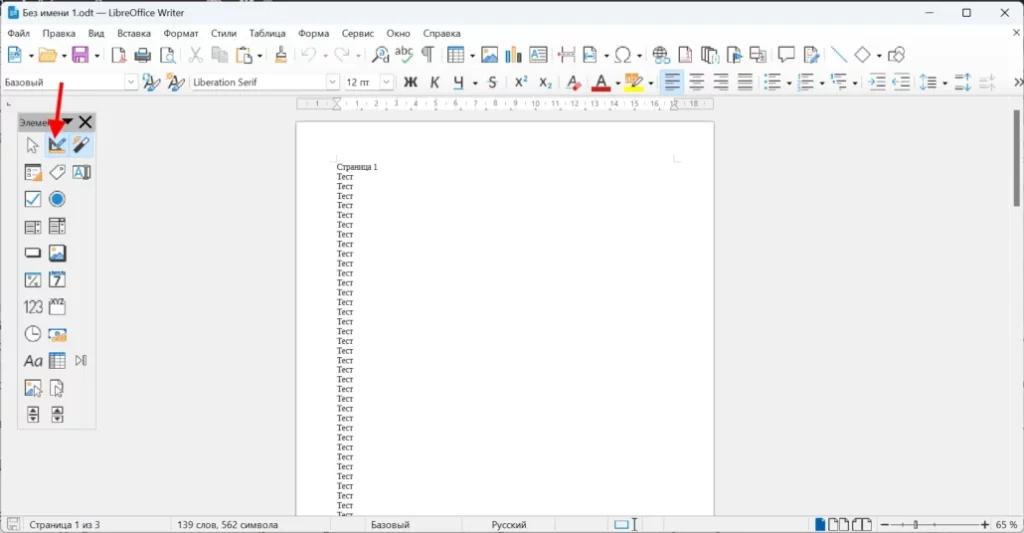This screenshot has width=1024, height=533.
Task: Close the Элементы floating toolbar
Action: coord(86,122)
